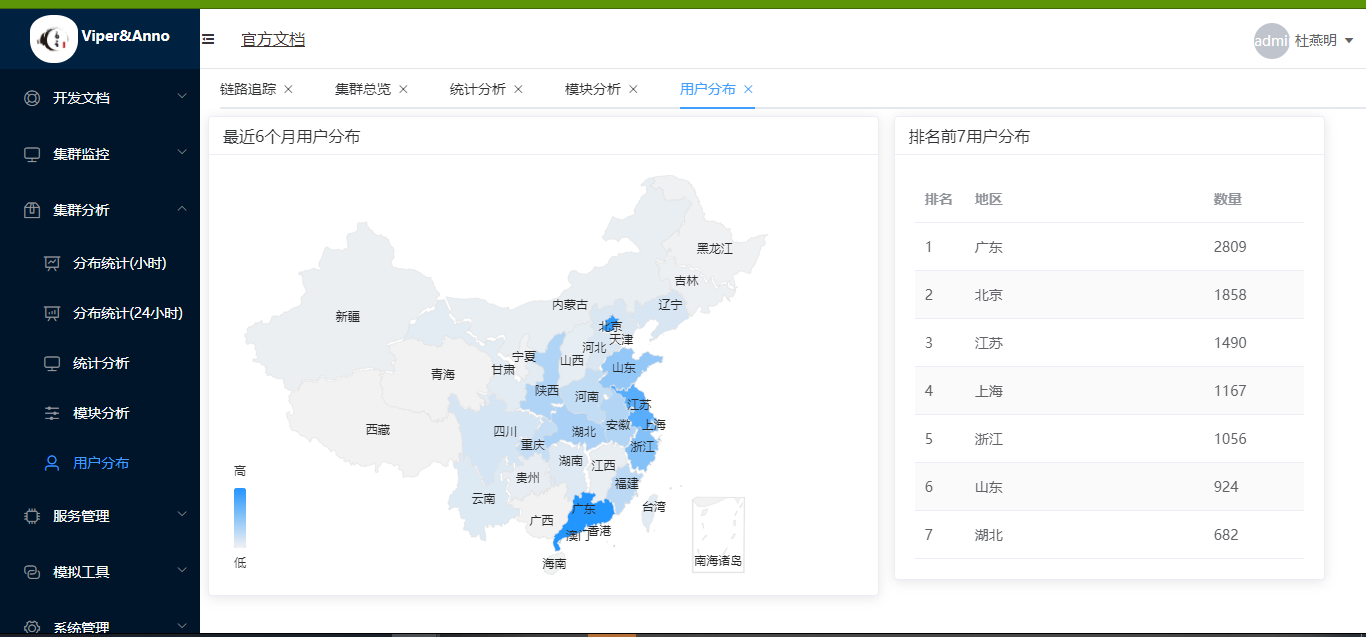The height and width of the screenshot is (637, 1366).
Task: Click 山东 province on the map
Action: 624,368
